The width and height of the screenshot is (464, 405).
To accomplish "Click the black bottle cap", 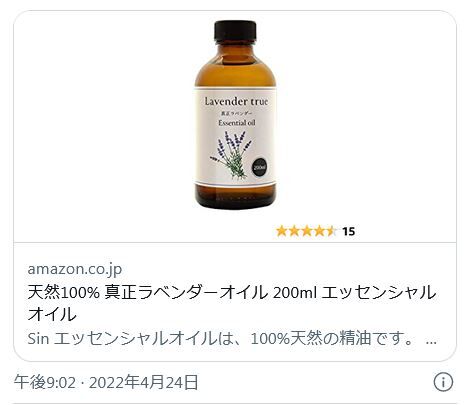I will [x=235, y=31].
